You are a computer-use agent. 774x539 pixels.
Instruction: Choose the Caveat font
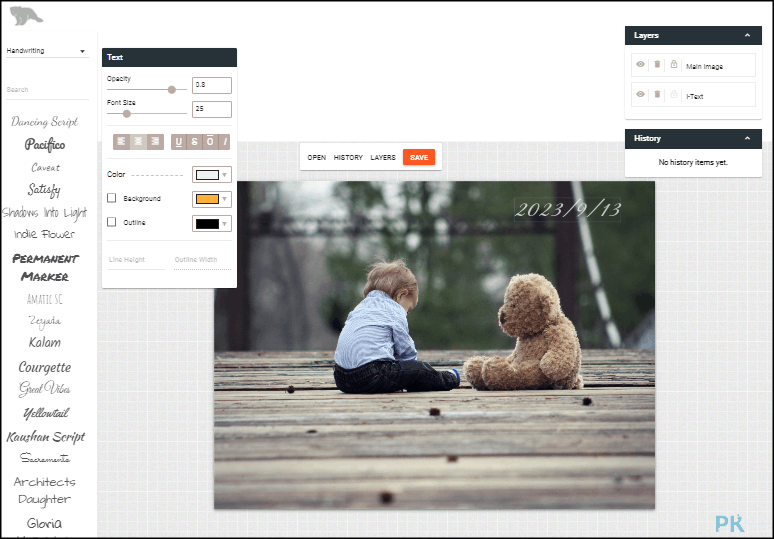coord(45,168)
